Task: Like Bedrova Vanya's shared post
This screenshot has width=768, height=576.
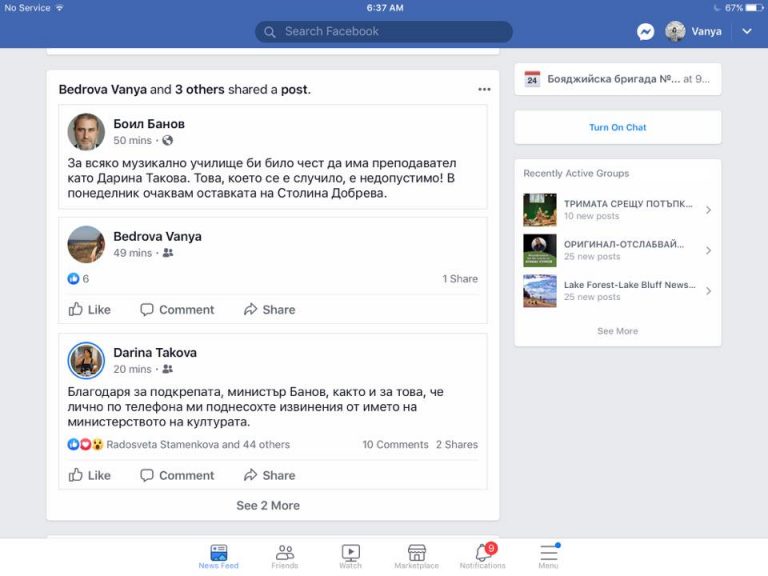Action: 89,310
